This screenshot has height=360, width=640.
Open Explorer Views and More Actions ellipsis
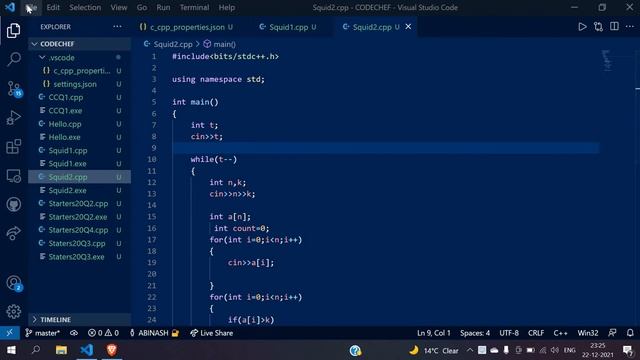point(117,27)
